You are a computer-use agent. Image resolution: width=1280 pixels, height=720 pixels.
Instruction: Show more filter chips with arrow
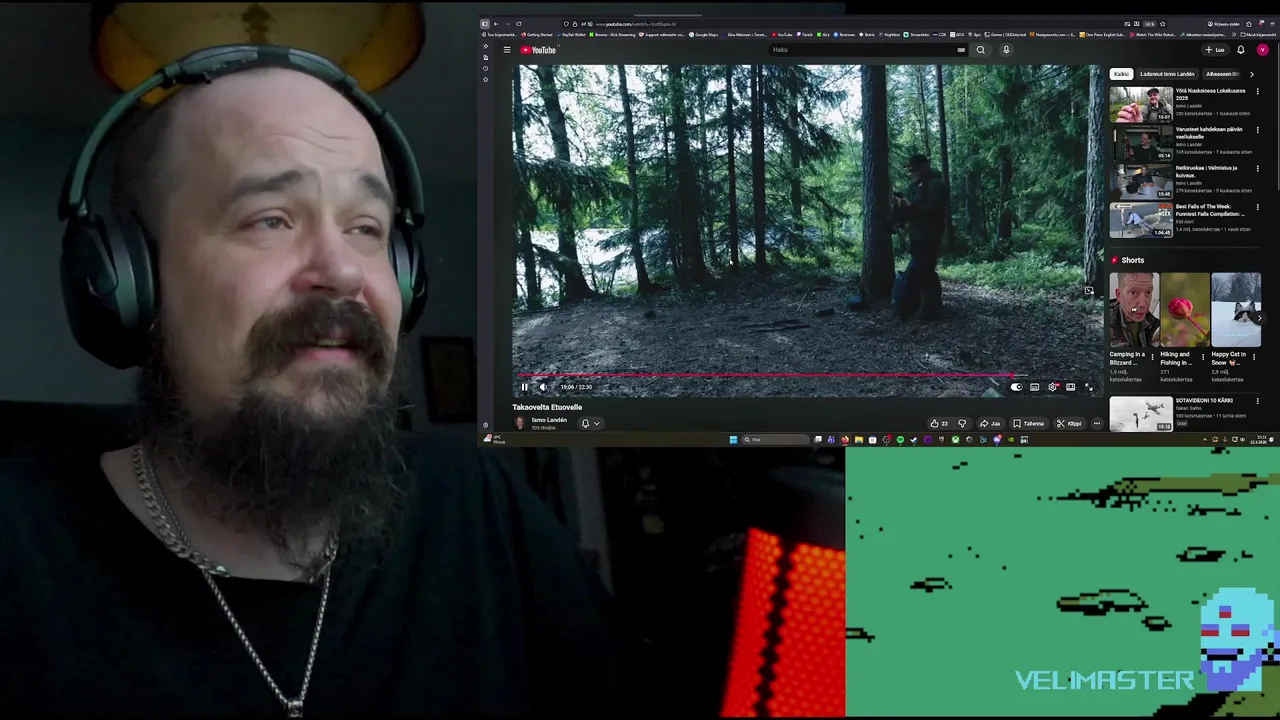point(1251,74)
